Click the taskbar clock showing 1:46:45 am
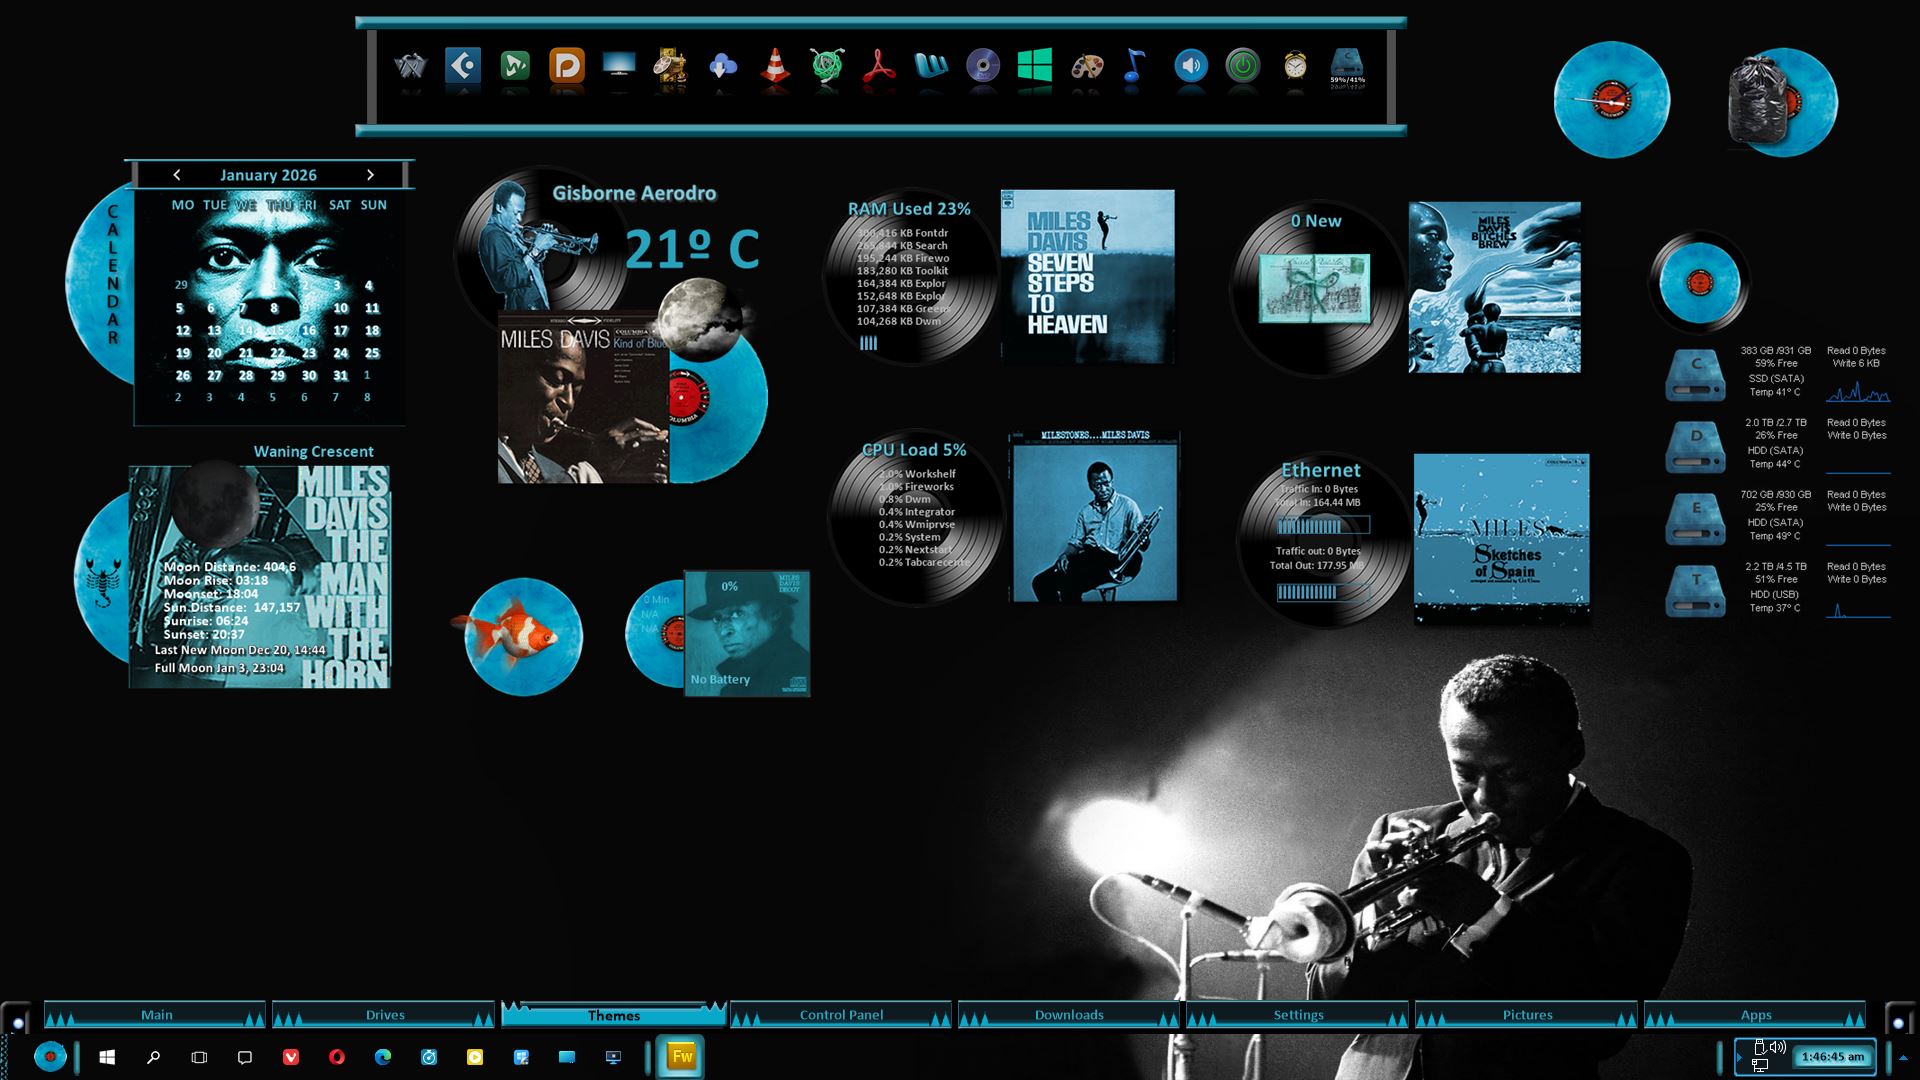Screen dimensions: 1920x1080 tap(1832, 1057)
